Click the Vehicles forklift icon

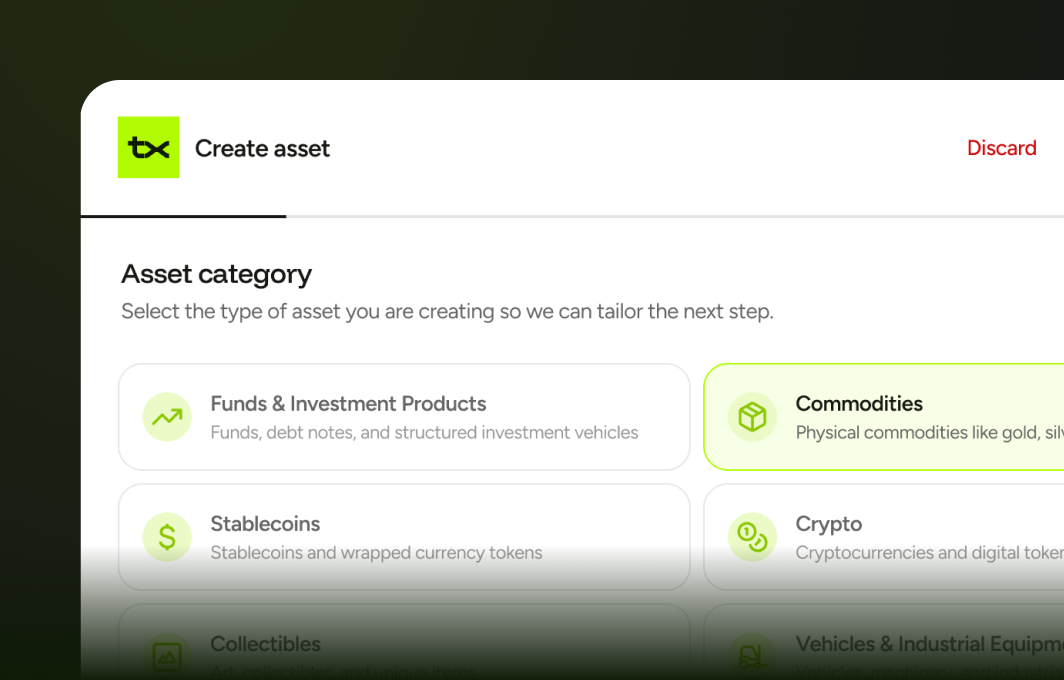pyautogui.click(x=752, y=656)
